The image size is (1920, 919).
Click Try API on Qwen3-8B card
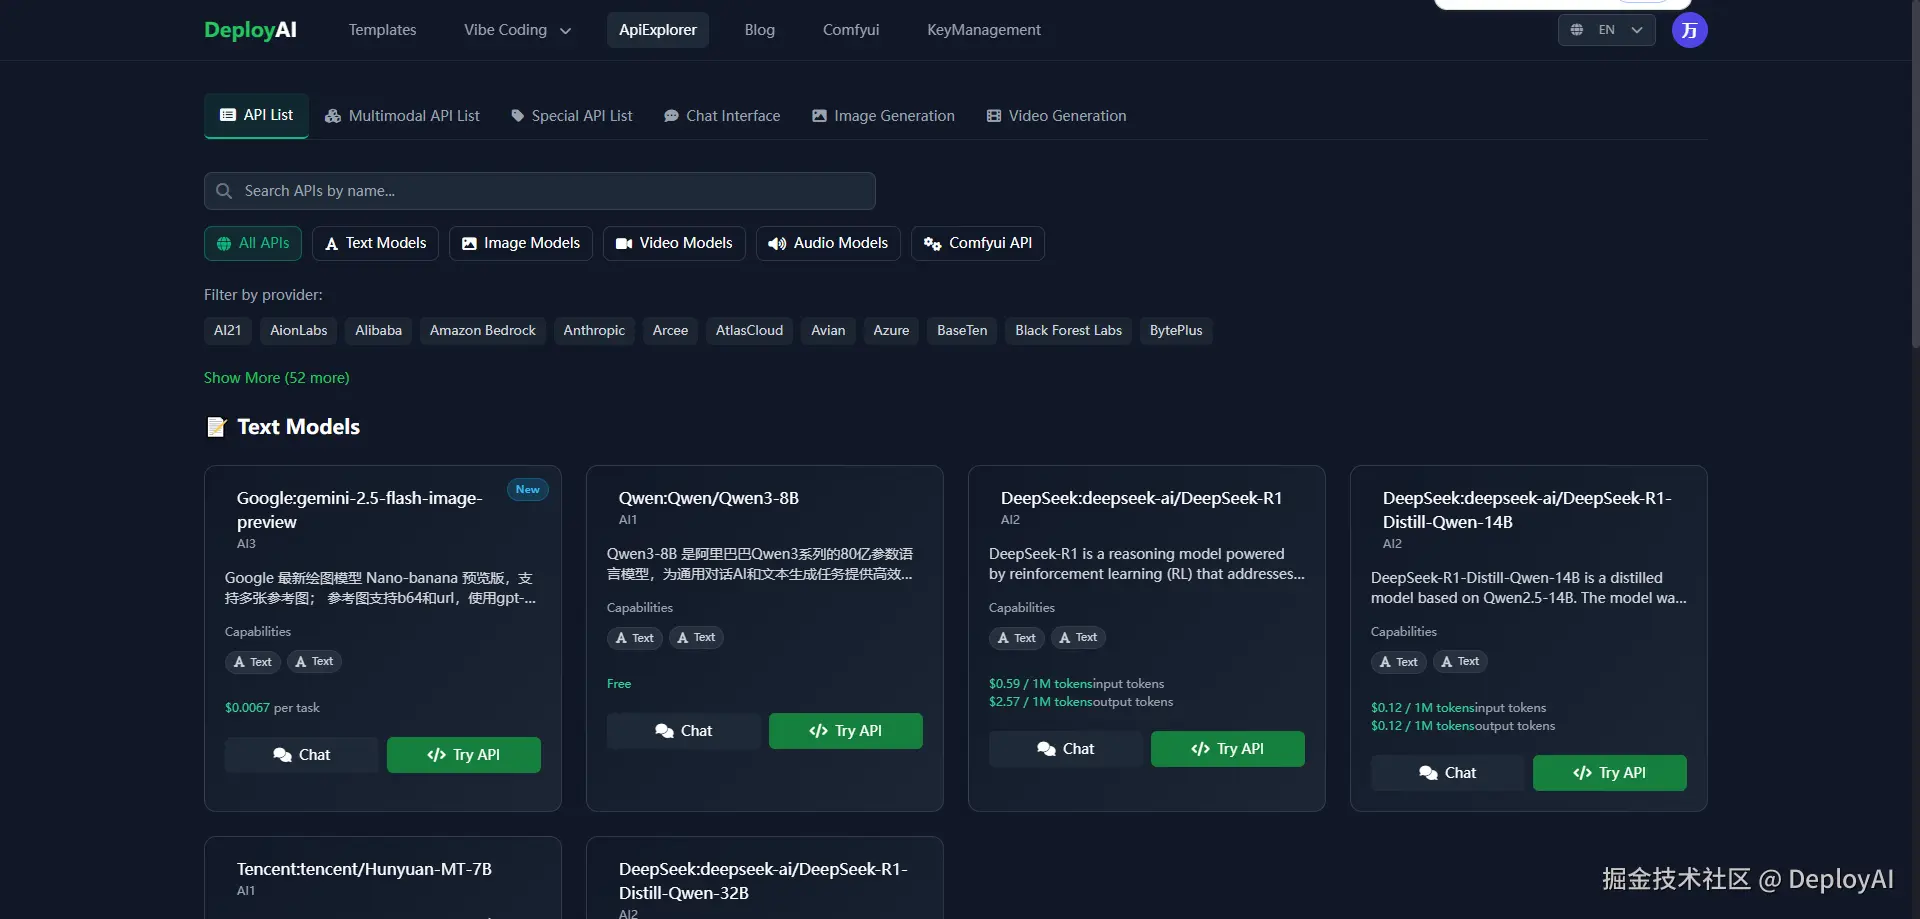[846, 731]
